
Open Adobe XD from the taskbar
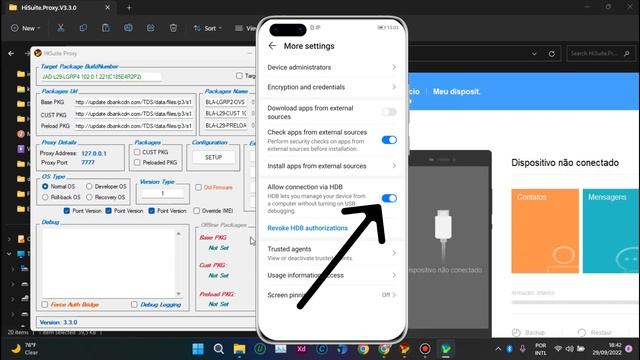click(301, 349)
